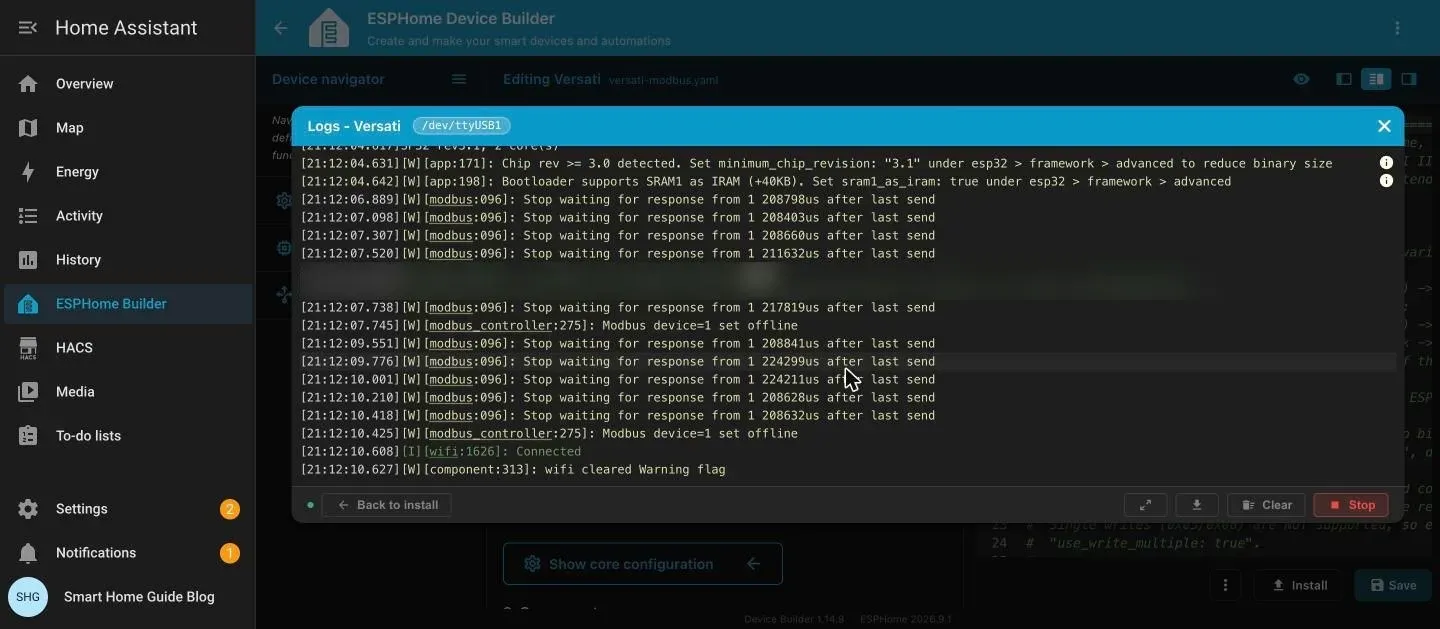
Task: Open Home Assistant Settings
Action: (x=128, y=509)
